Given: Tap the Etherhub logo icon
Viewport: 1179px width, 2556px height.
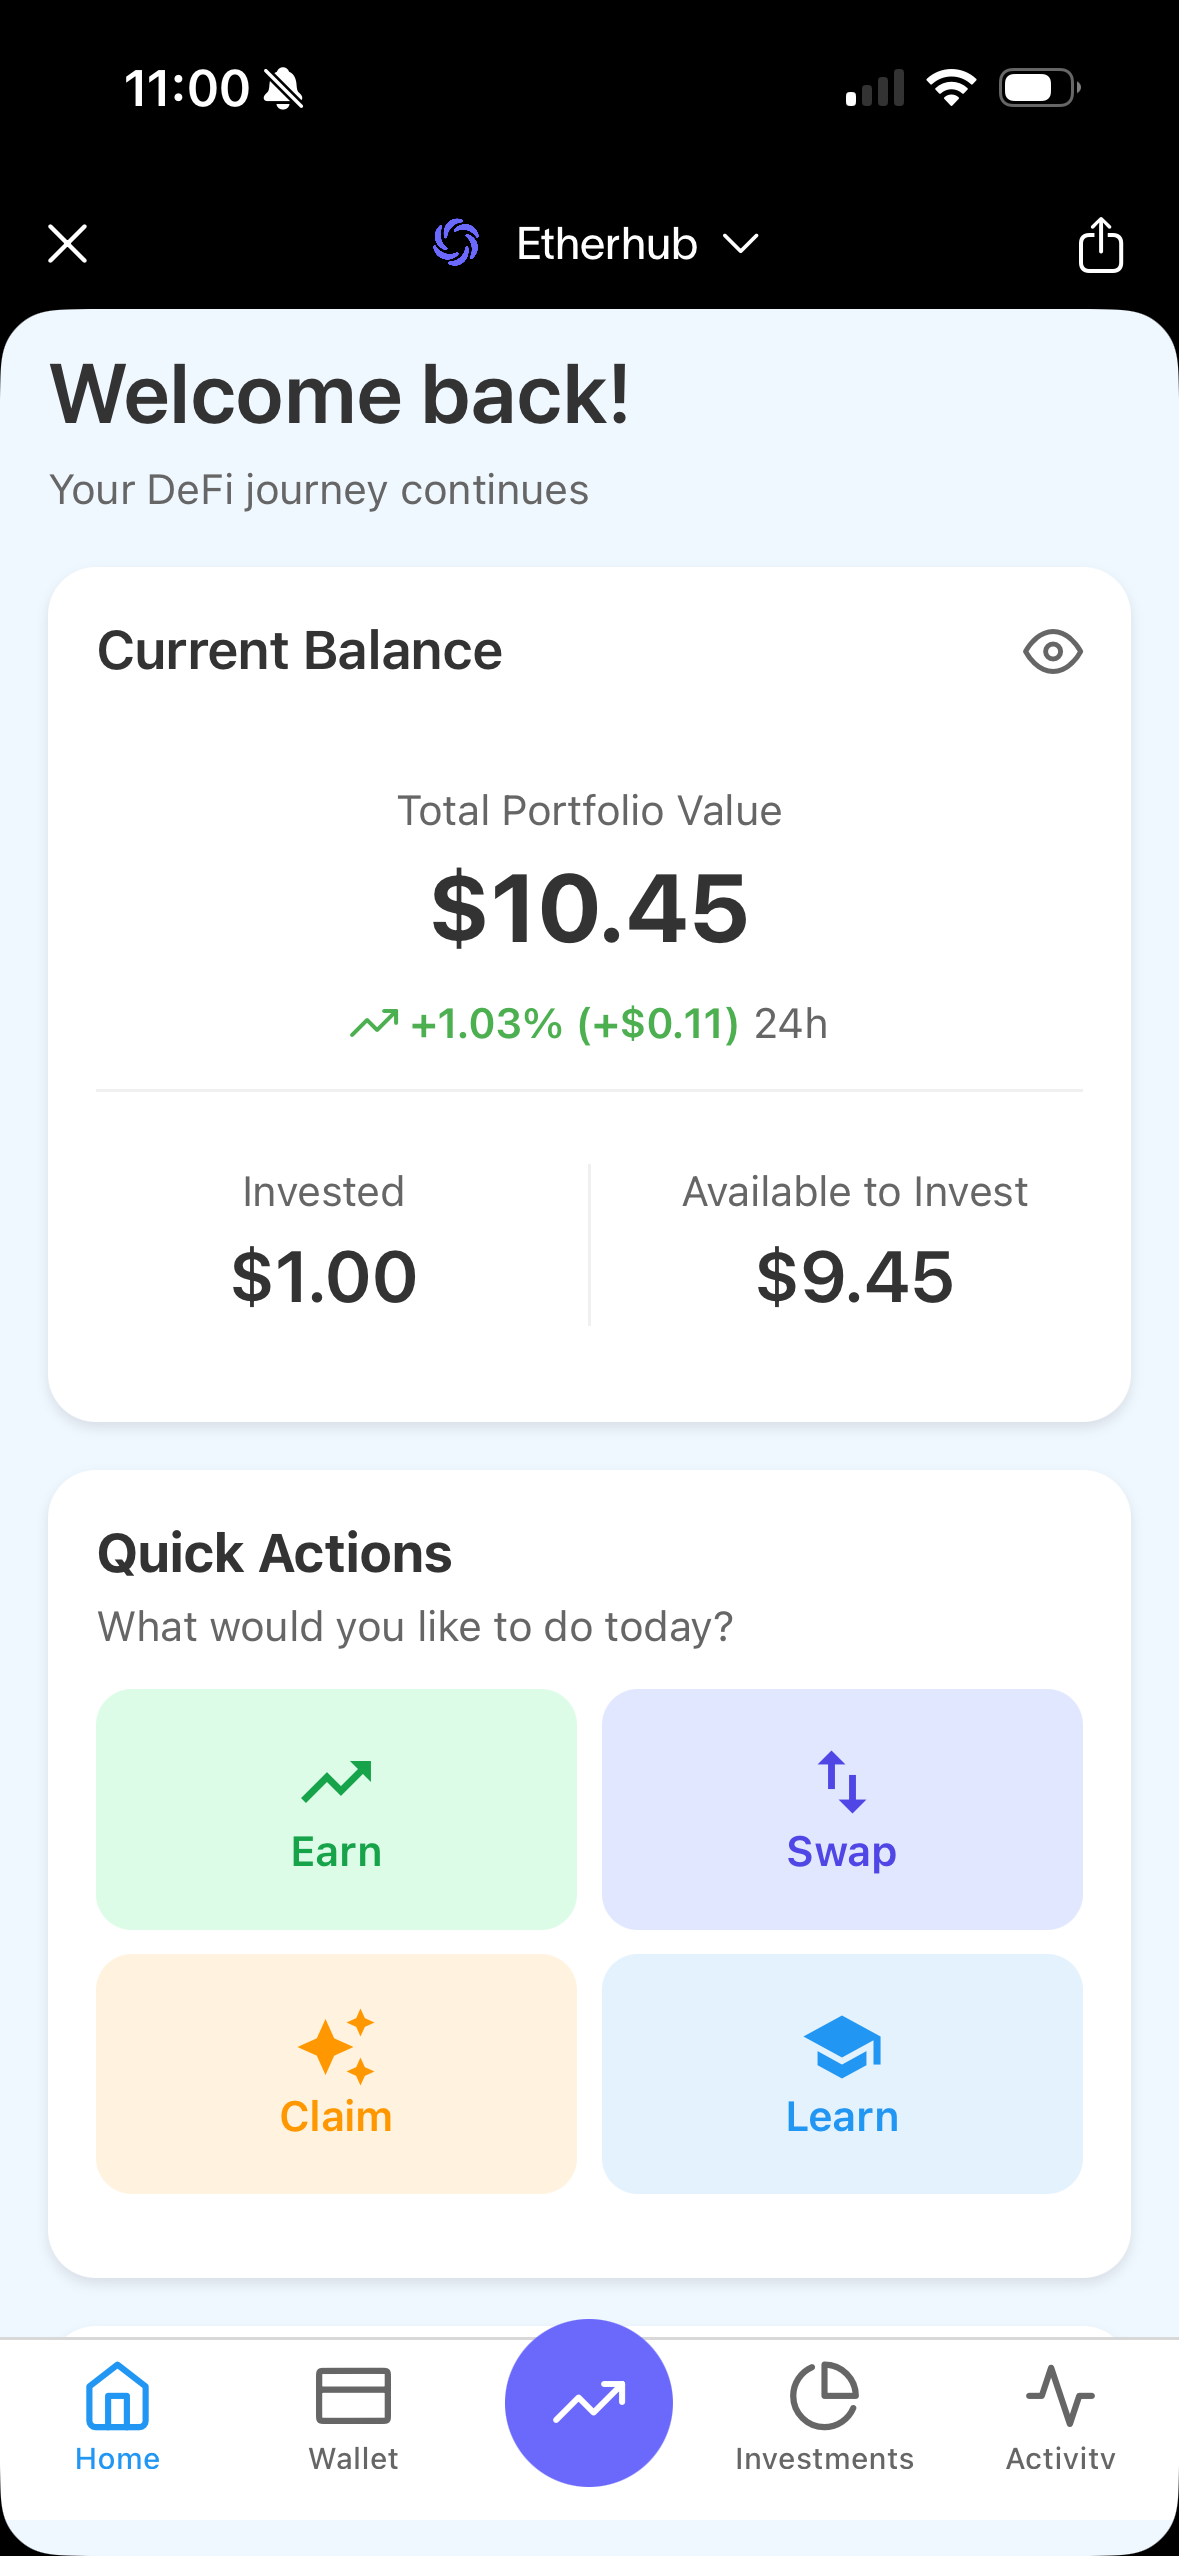Looking at the screenshot, I should tap(456, 243).
